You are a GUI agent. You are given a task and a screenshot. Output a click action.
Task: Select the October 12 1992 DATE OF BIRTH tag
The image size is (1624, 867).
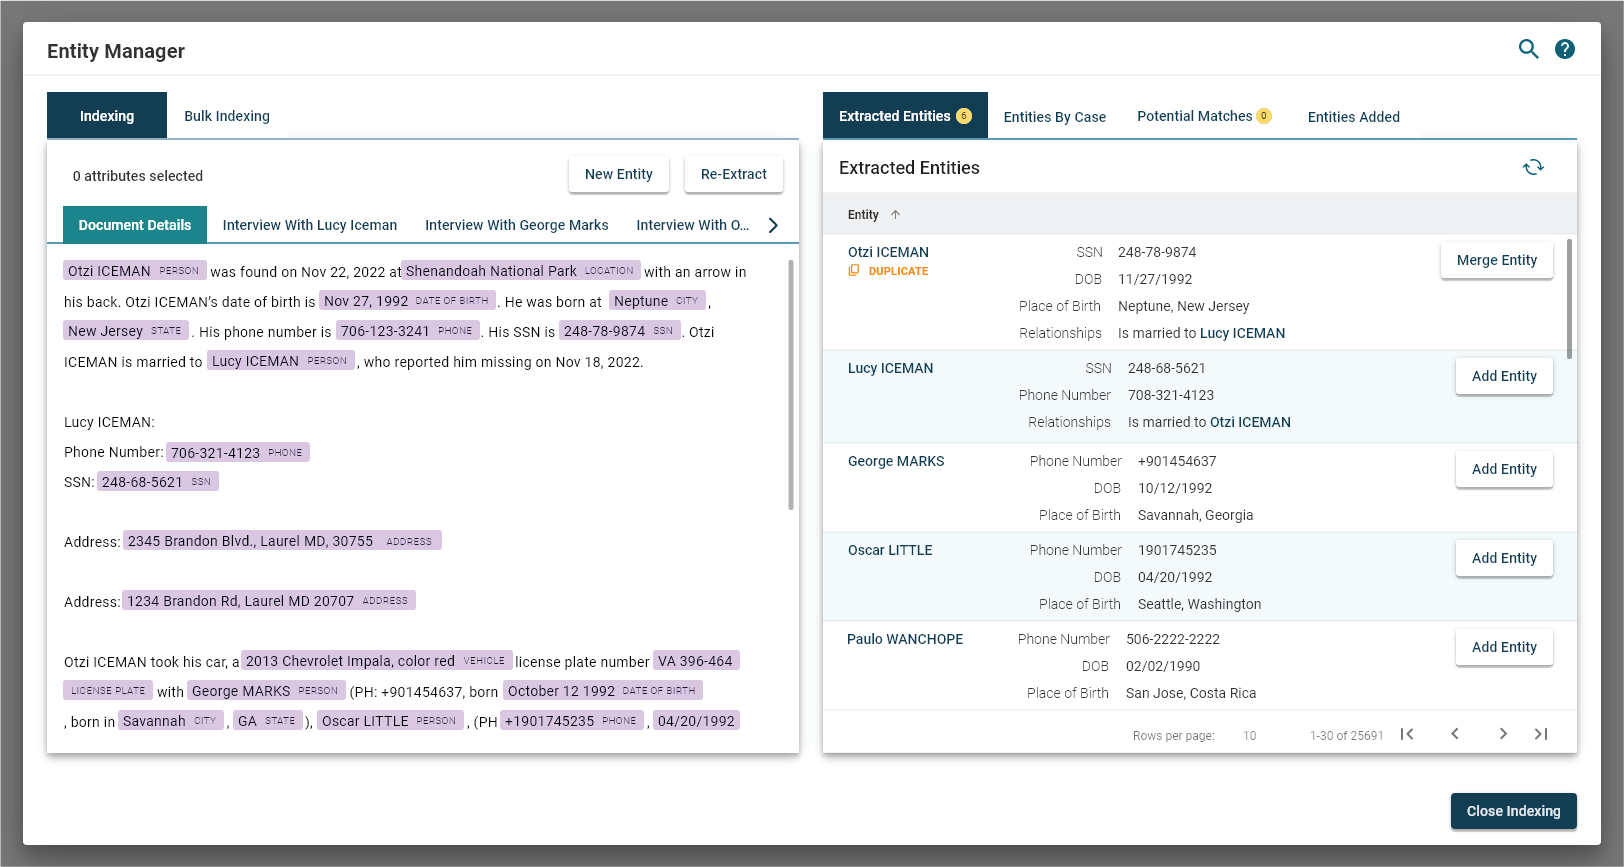pos(603,691)
